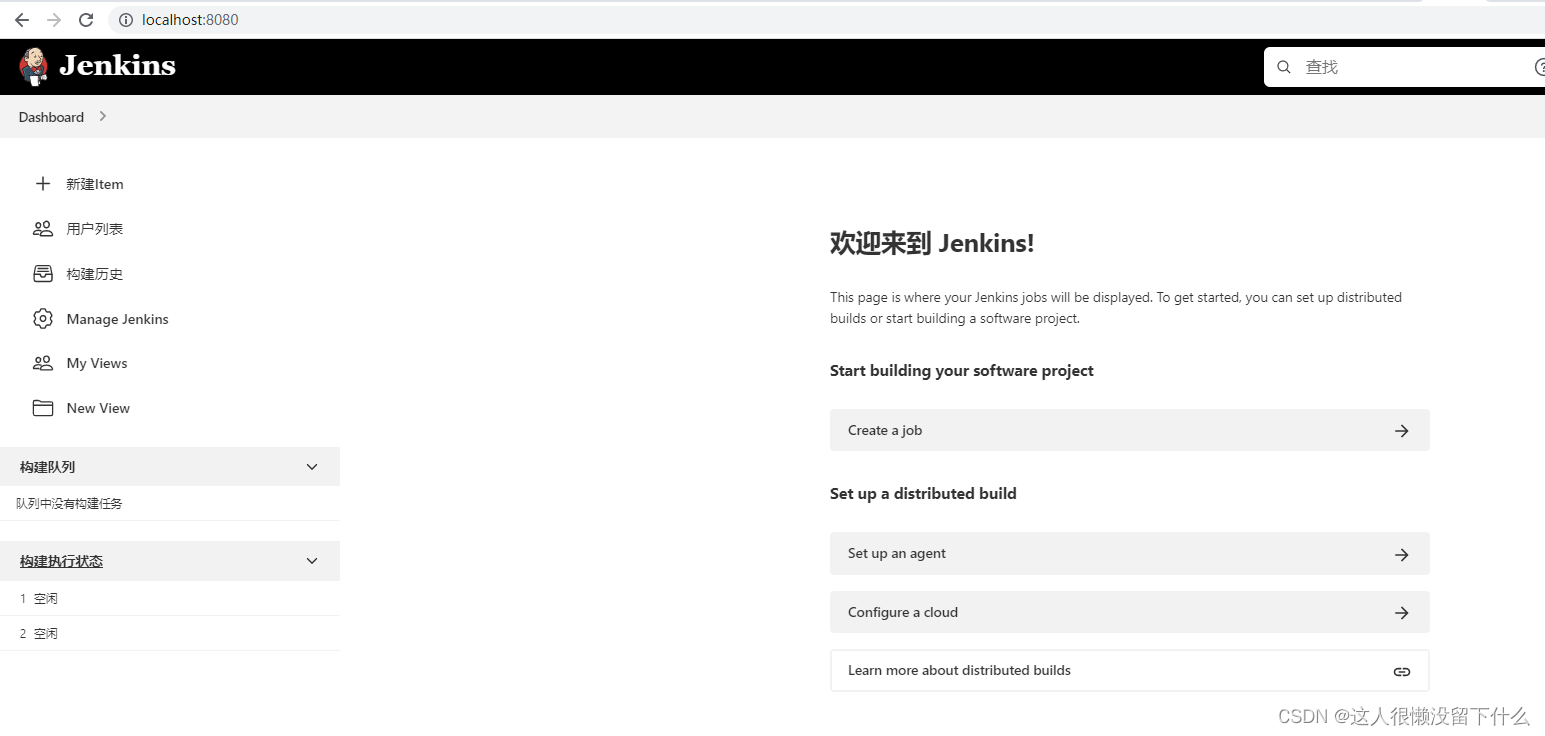Click the 构建执行状态 heading link
The image size is (1545, 736).
tap(61, 561)
